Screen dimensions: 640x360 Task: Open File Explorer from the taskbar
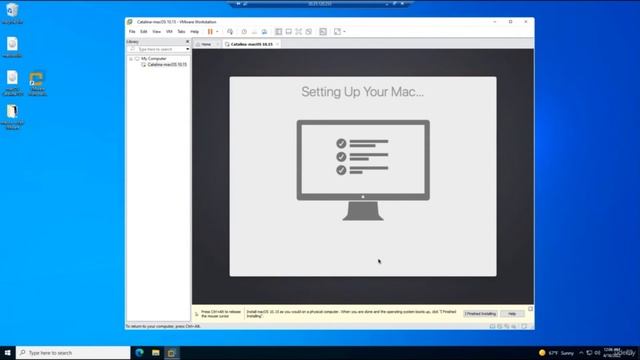point(156,353)
